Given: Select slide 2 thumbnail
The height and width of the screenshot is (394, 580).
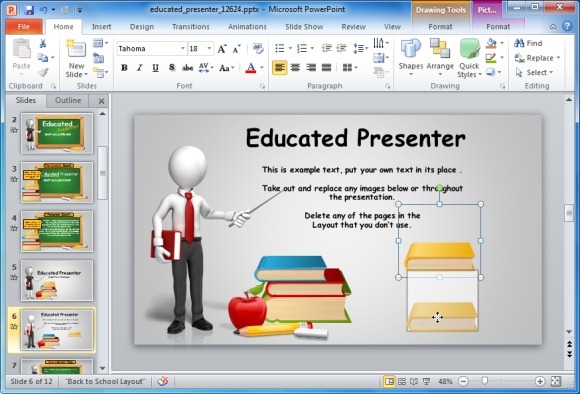Looking at the screenshot, I should pyautogui.click(x=57, y=134).
